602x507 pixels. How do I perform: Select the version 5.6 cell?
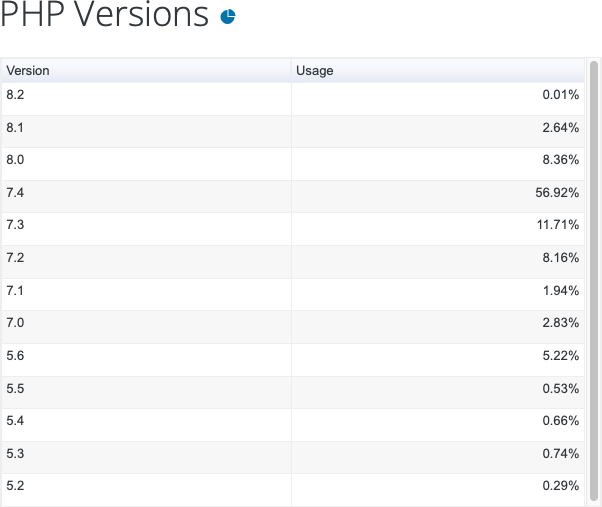146,360
